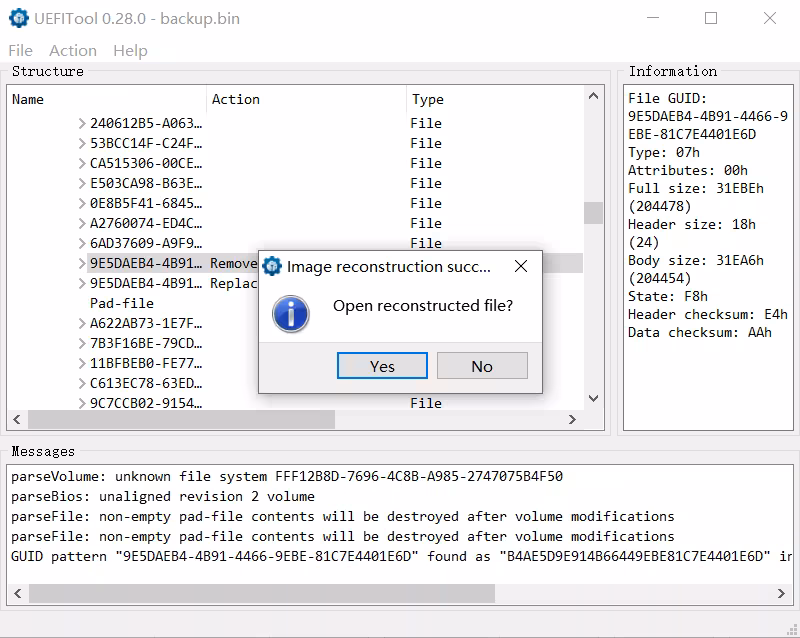The height and width of the screenshot is (638, 800).
Task: Expand the A622AB73-1E7F tree item
Action: [82, 324]
